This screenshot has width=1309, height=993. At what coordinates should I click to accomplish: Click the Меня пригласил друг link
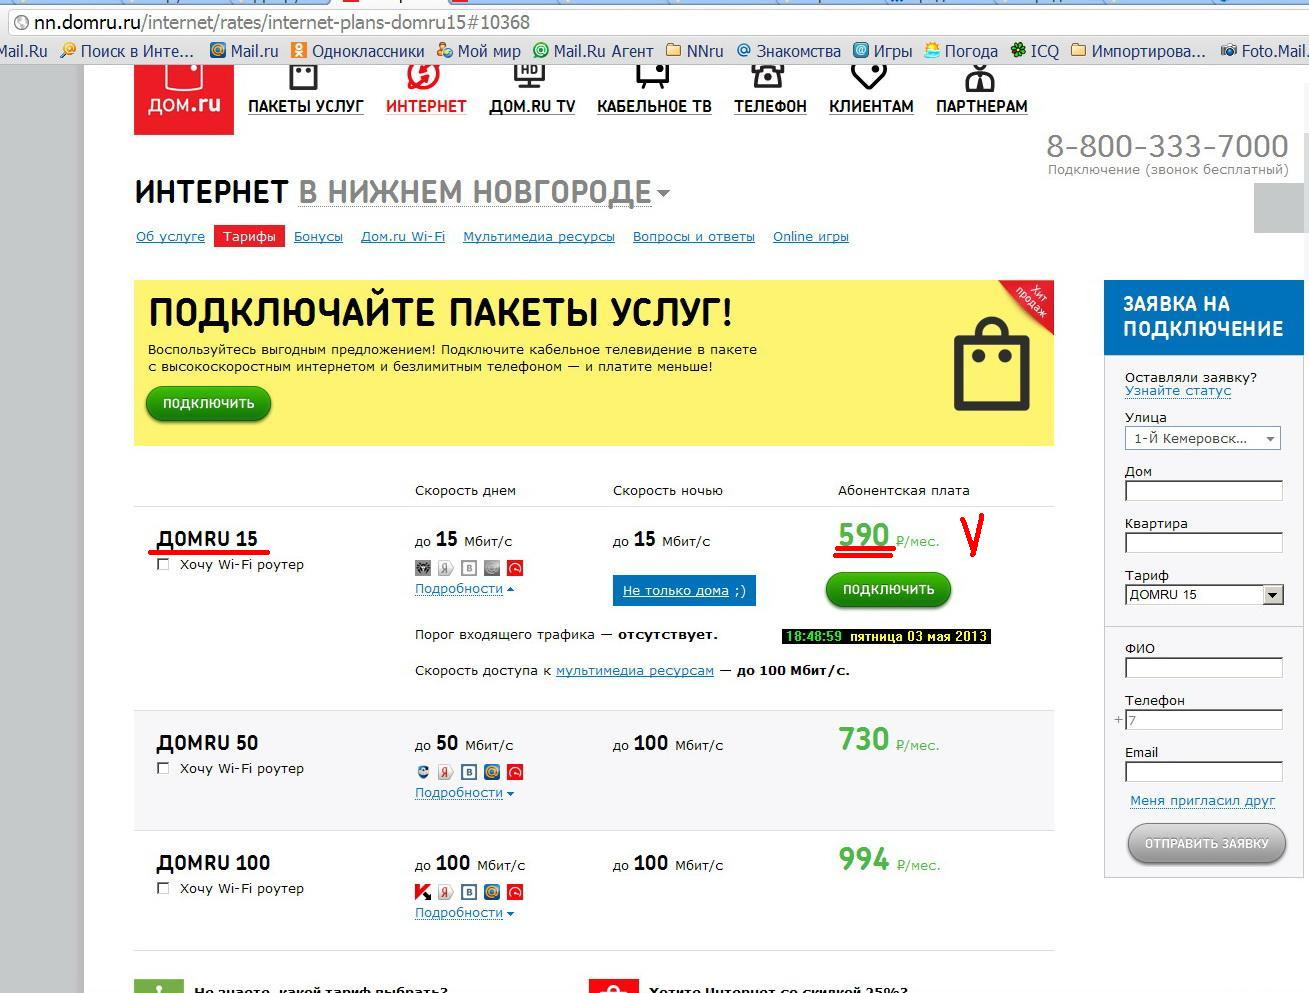click(1203, 801)
